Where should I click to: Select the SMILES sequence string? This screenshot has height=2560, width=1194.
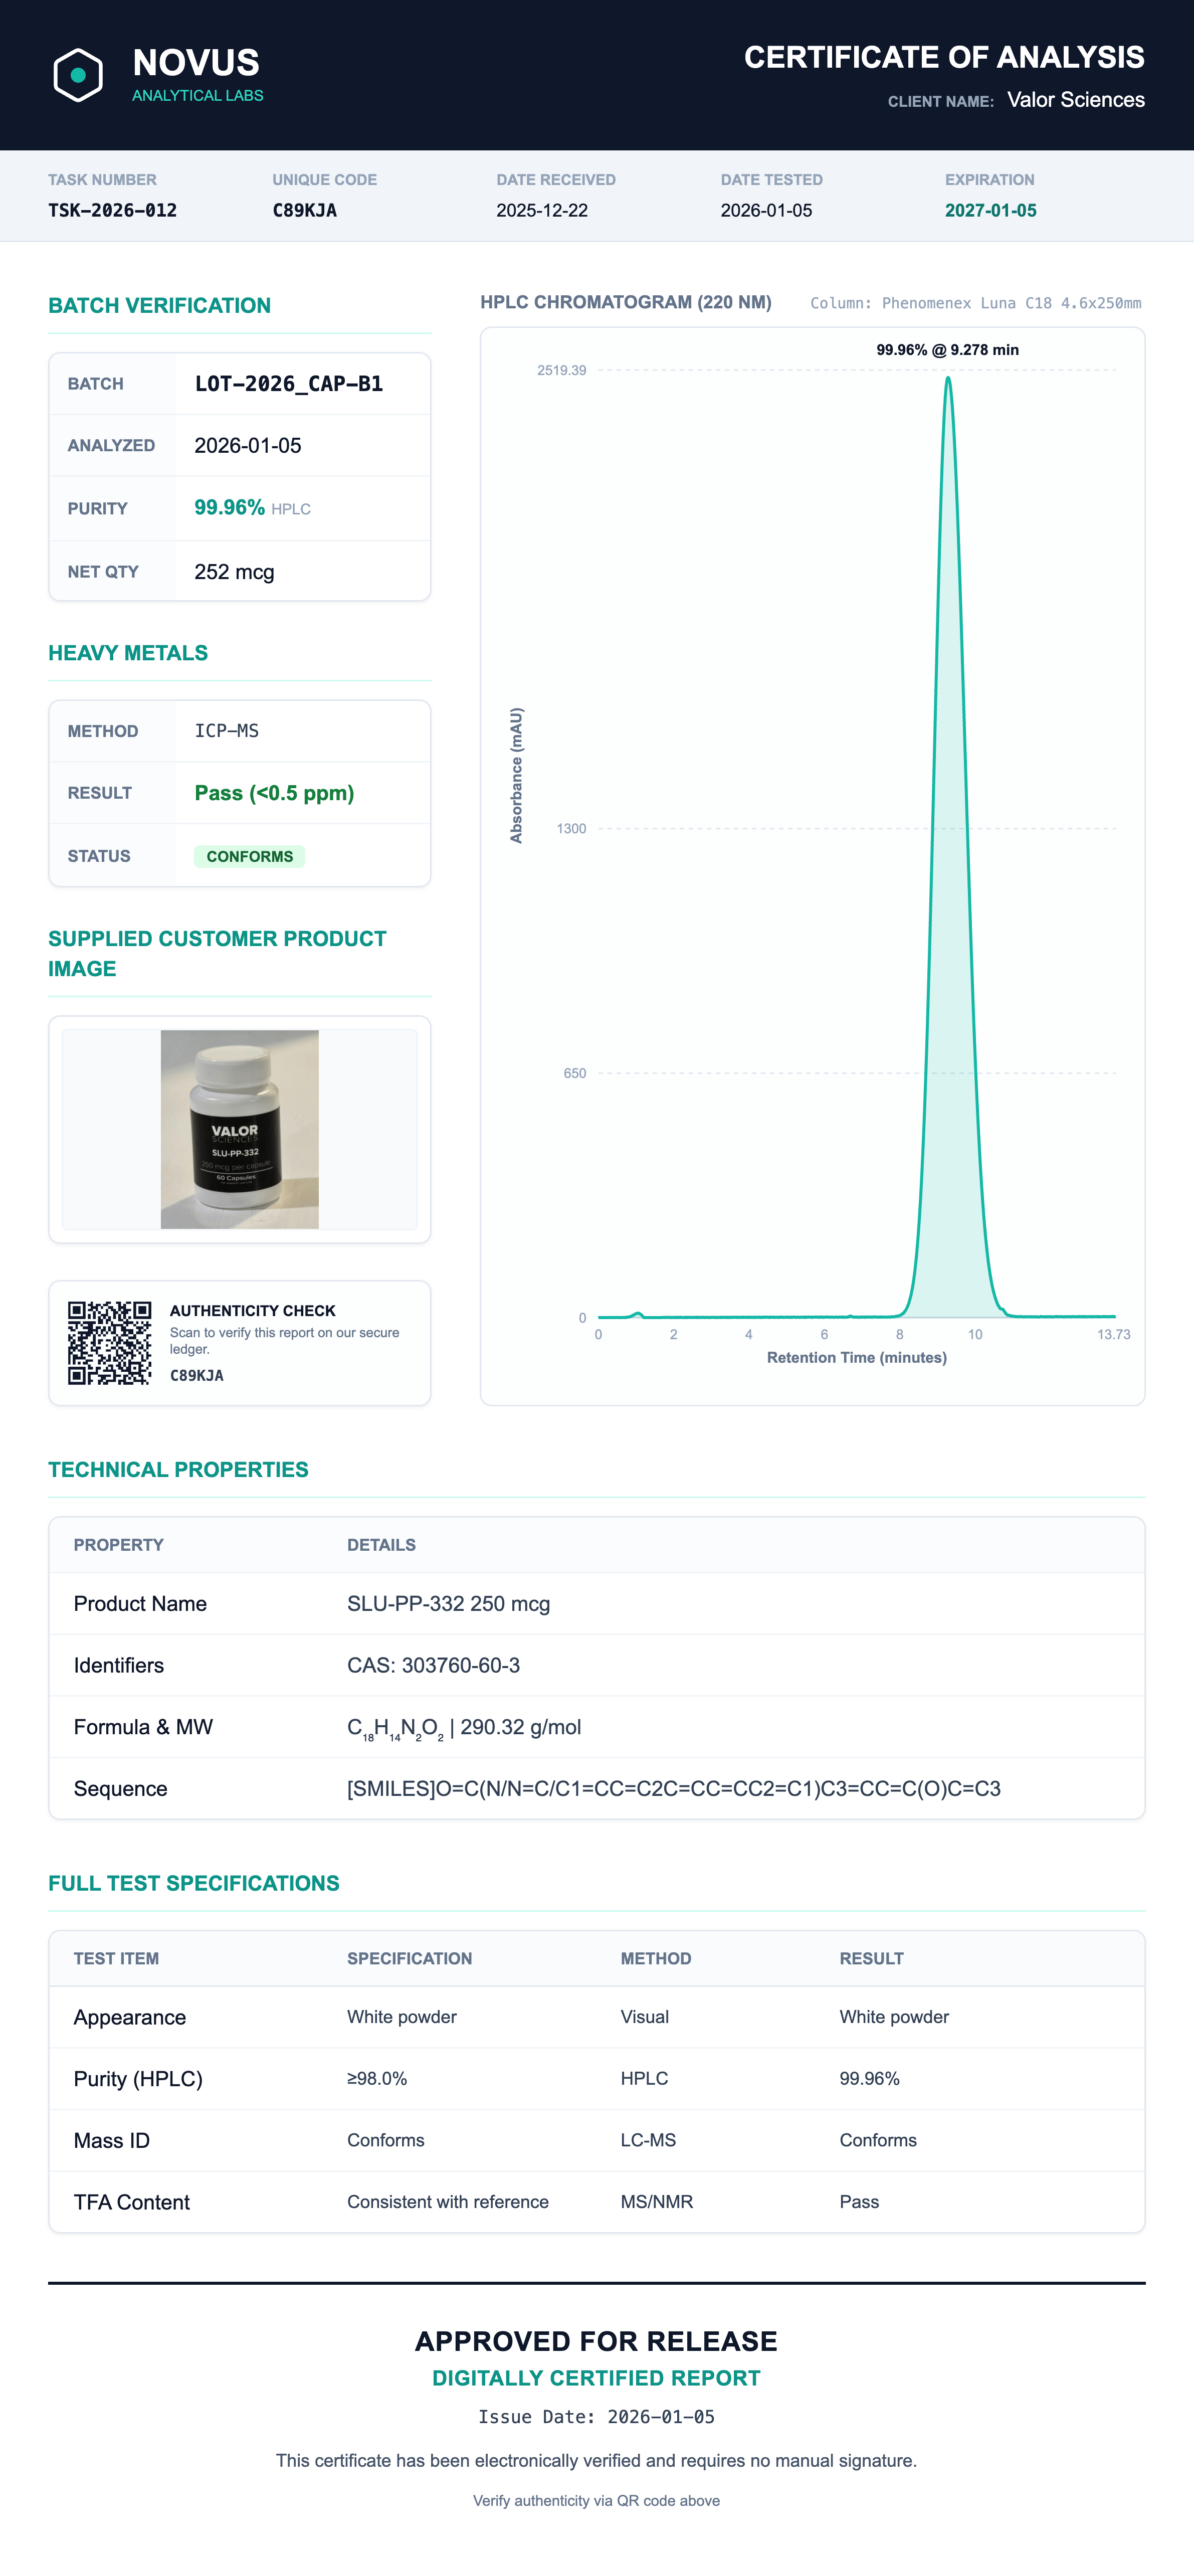673,1788
